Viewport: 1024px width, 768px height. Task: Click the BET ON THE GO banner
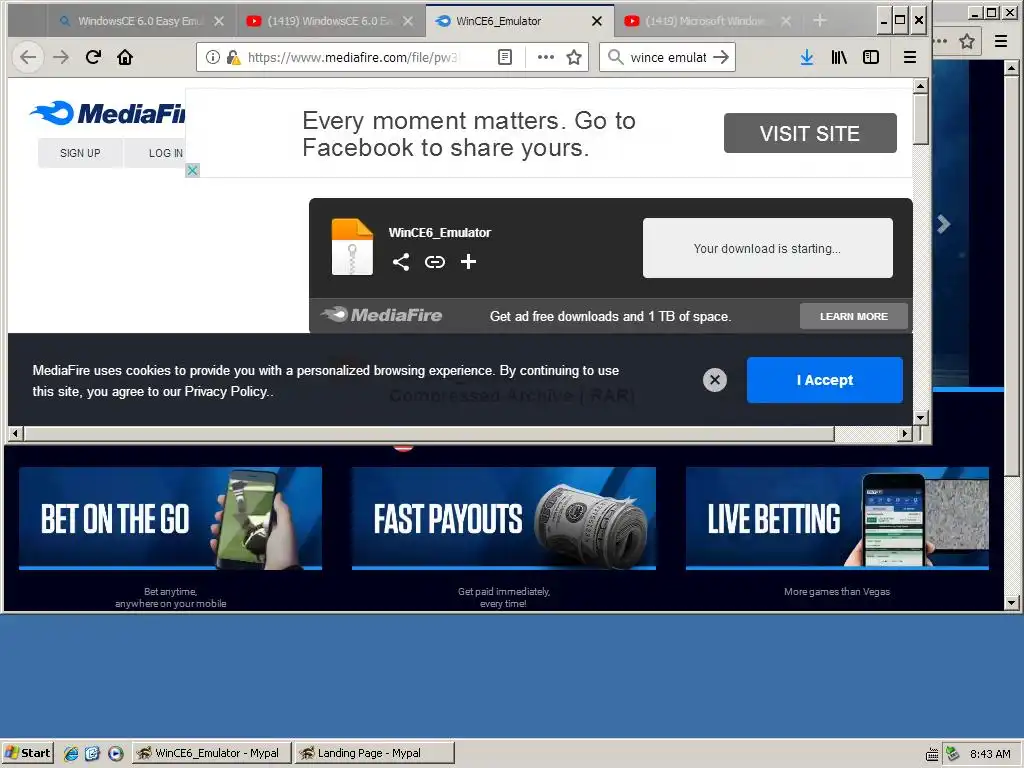click(x=170, y=518)
